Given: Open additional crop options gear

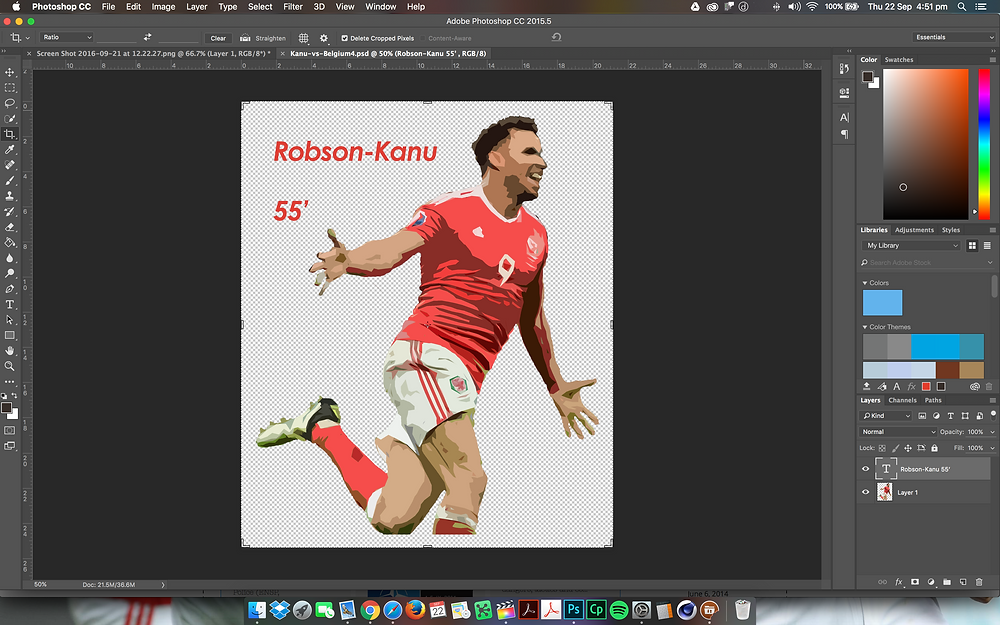Looking at the screenshot, I should [x=324, y=38].
